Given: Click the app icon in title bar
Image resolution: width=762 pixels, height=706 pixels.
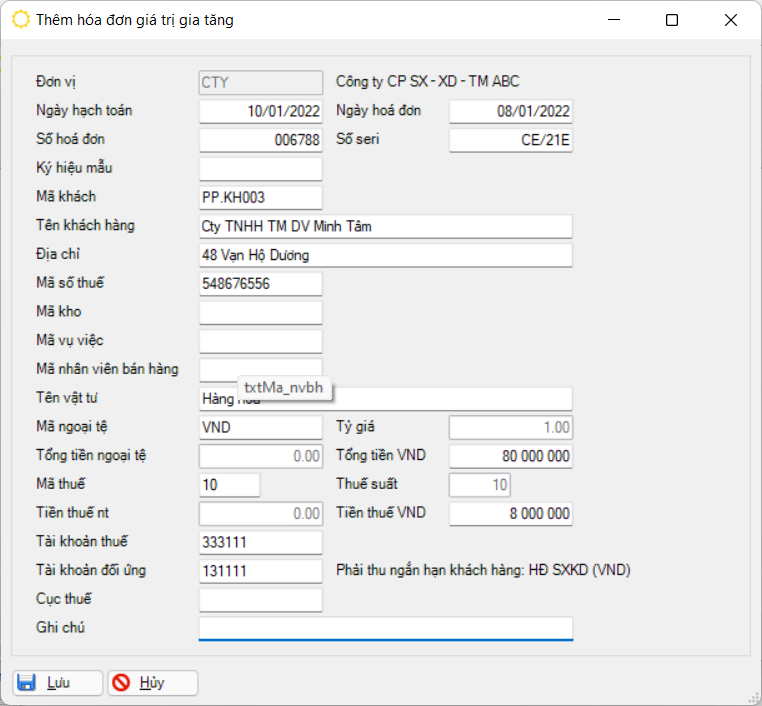Looking at the screenshot, I should [19, 20].
